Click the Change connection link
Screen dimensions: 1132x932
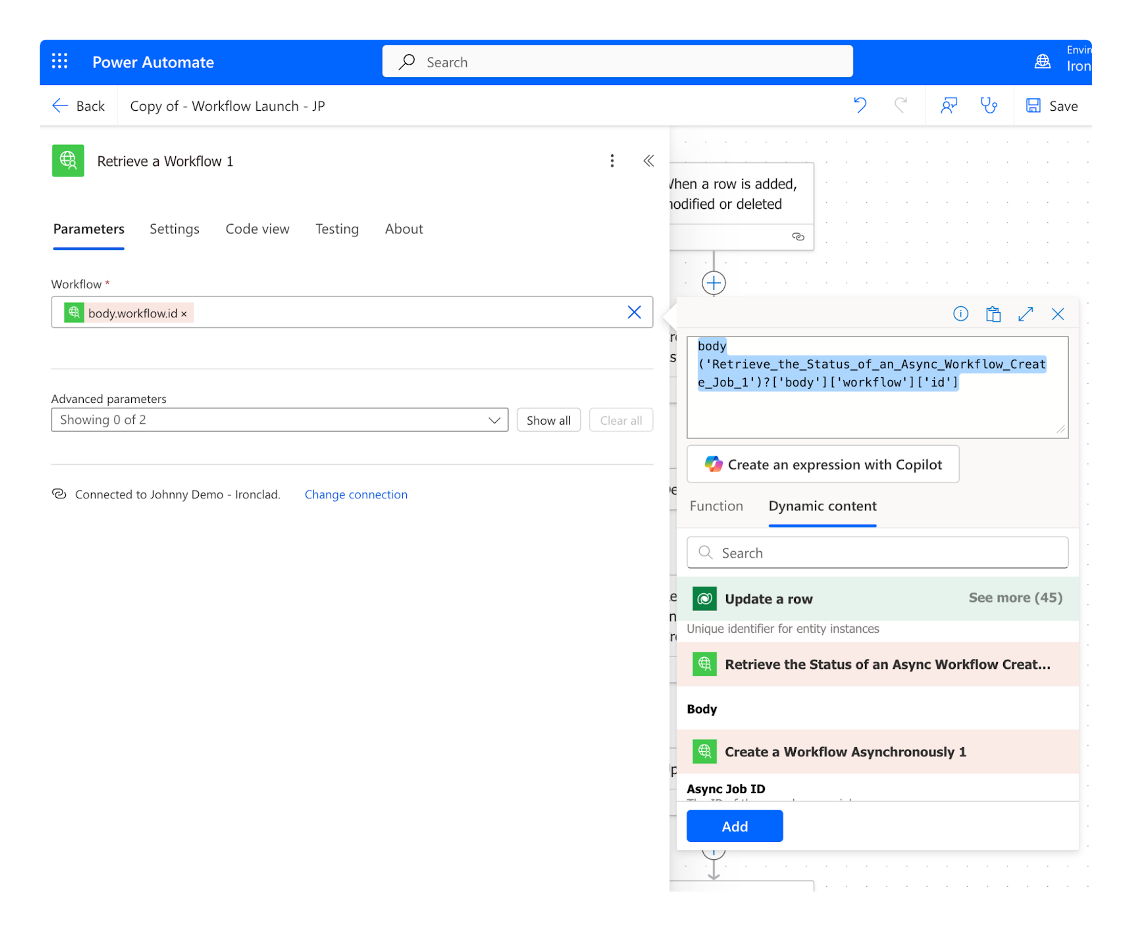click(356, 495)
